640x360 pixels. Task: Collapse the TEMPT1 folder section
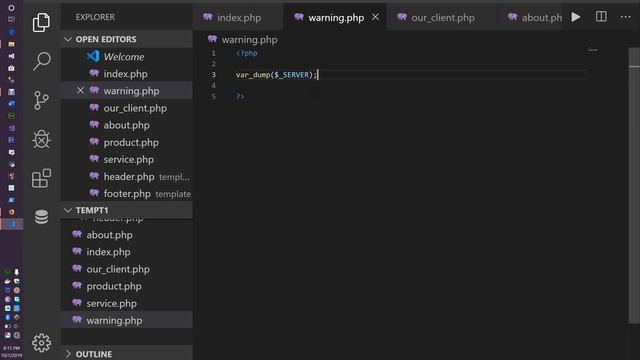pos(127,210)
